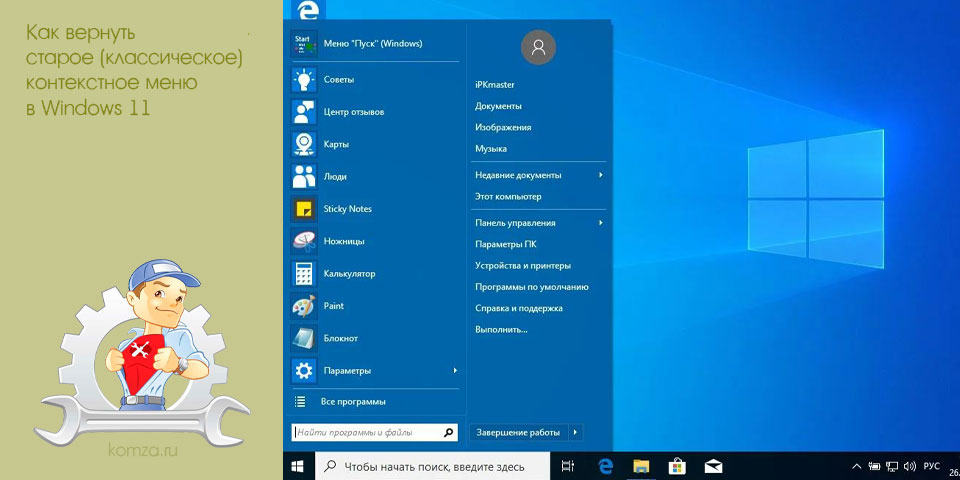Click the search magnifier in start menu
The width and height of the screenshot is (960, 480).
tap(449, 432)
